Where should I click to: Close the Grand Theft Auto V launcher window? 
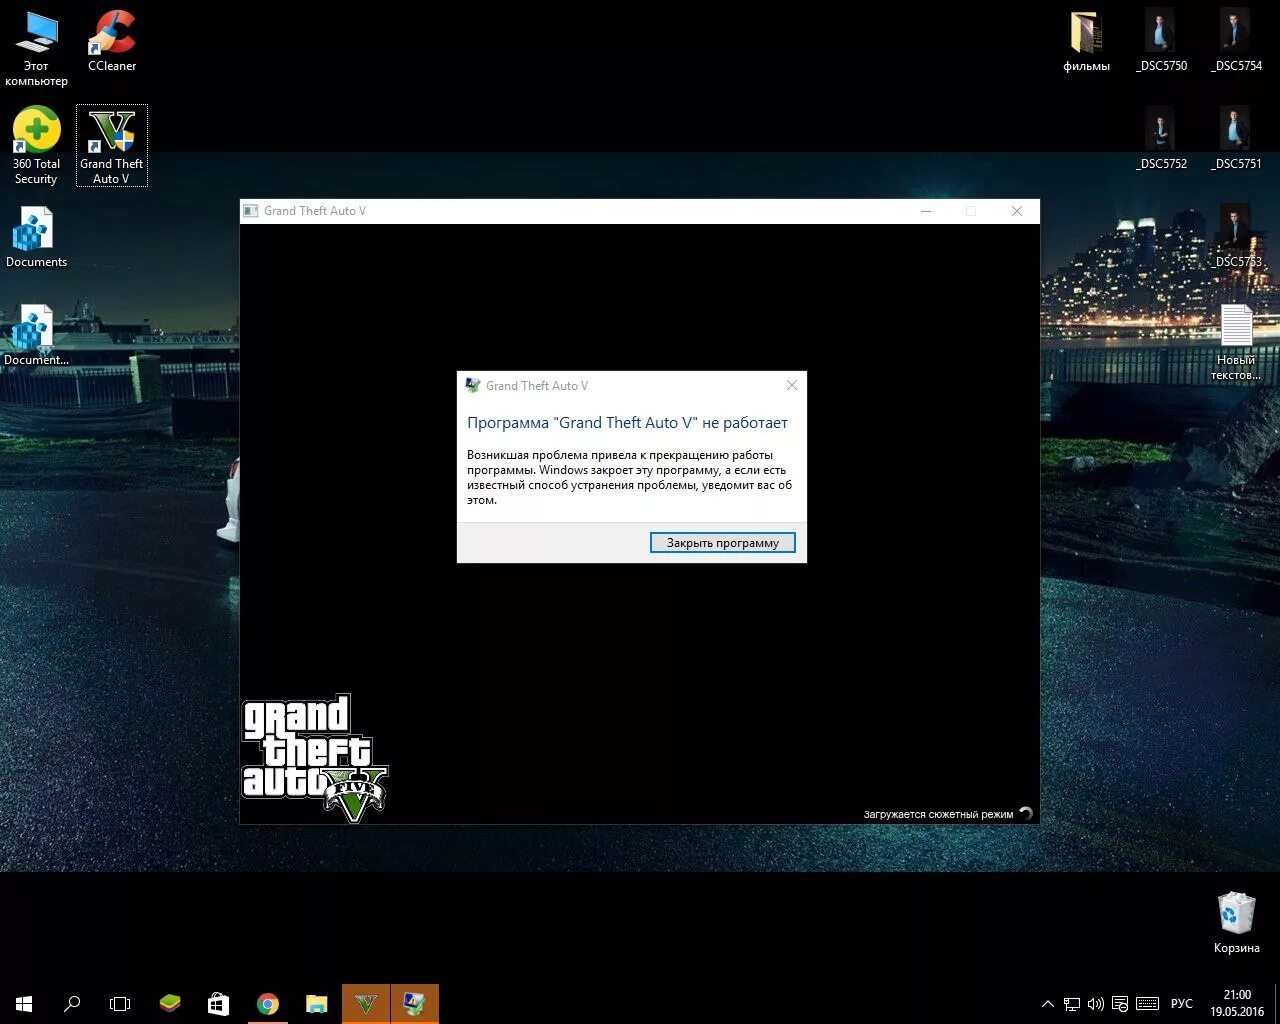1017,211
